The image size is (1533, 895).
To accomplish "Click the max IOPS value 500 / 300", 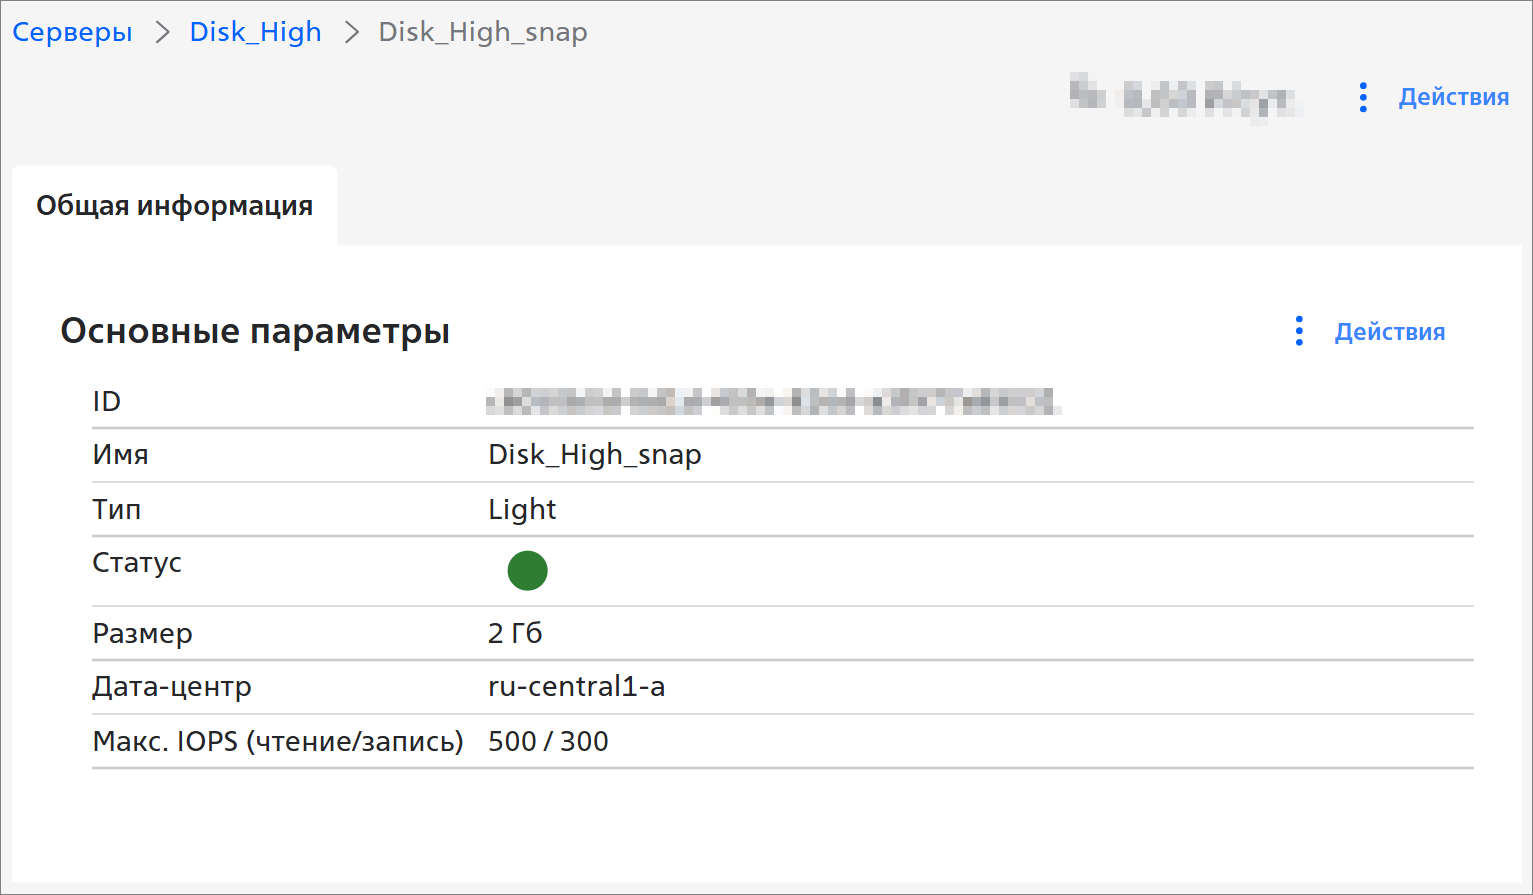I will [x=548, y=742].
